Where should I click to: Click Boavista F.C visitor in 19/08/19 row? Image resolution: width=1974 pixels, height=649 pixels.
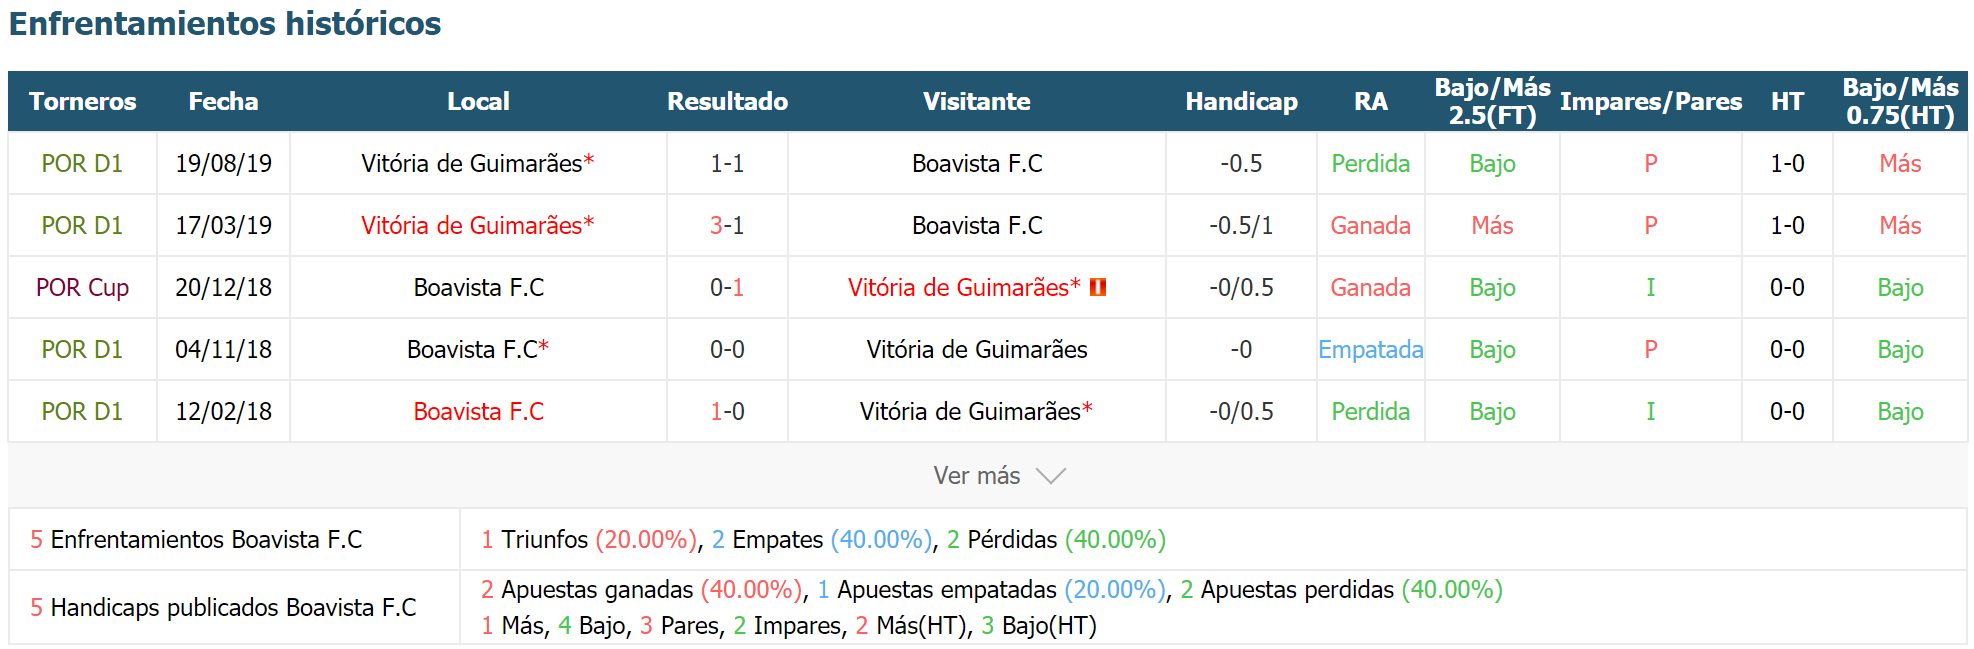click(977, 164)
